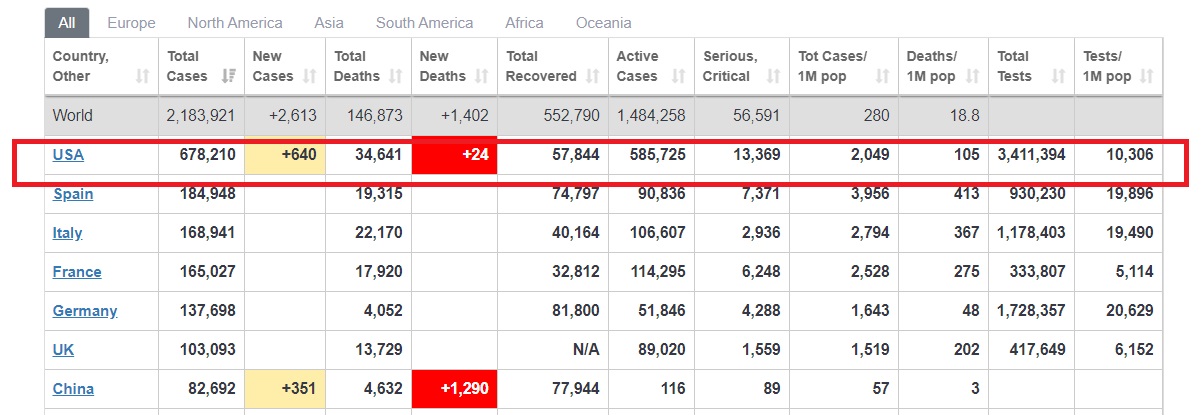Open the Germany link
Viewport: 1202px width, 415px height.
tap(85, 311)
